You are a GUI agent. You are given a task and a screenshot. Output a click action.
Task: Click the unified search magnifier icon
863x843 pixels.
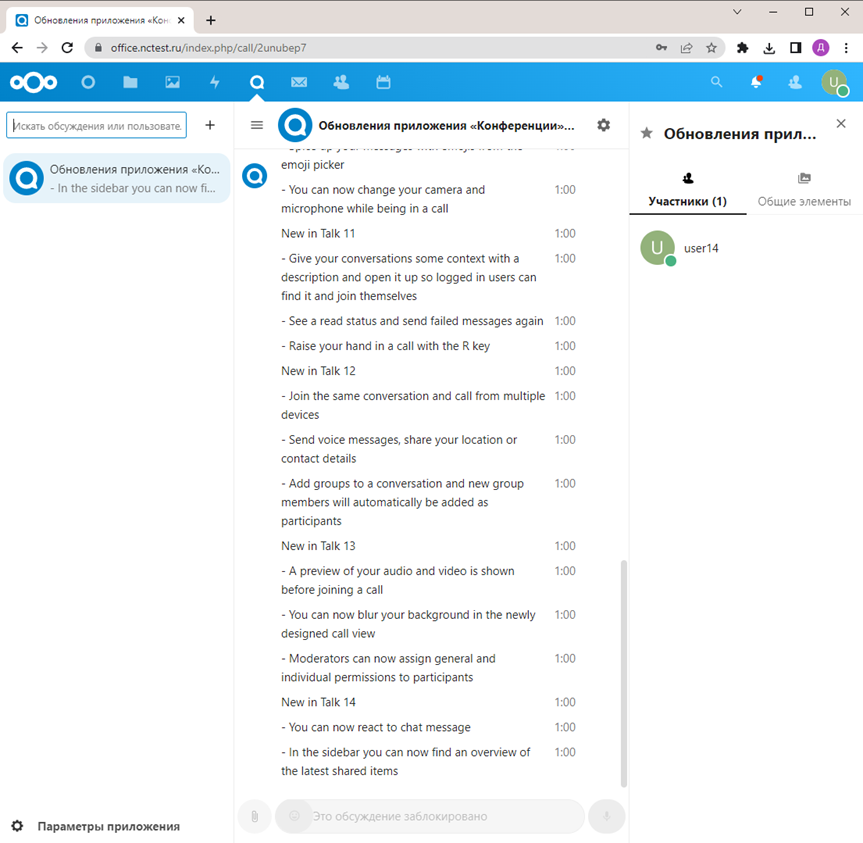click(716, 83)
